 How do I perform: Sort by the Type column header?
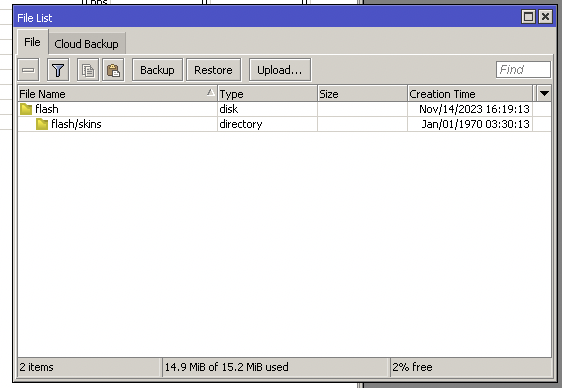tap(267, 94)
